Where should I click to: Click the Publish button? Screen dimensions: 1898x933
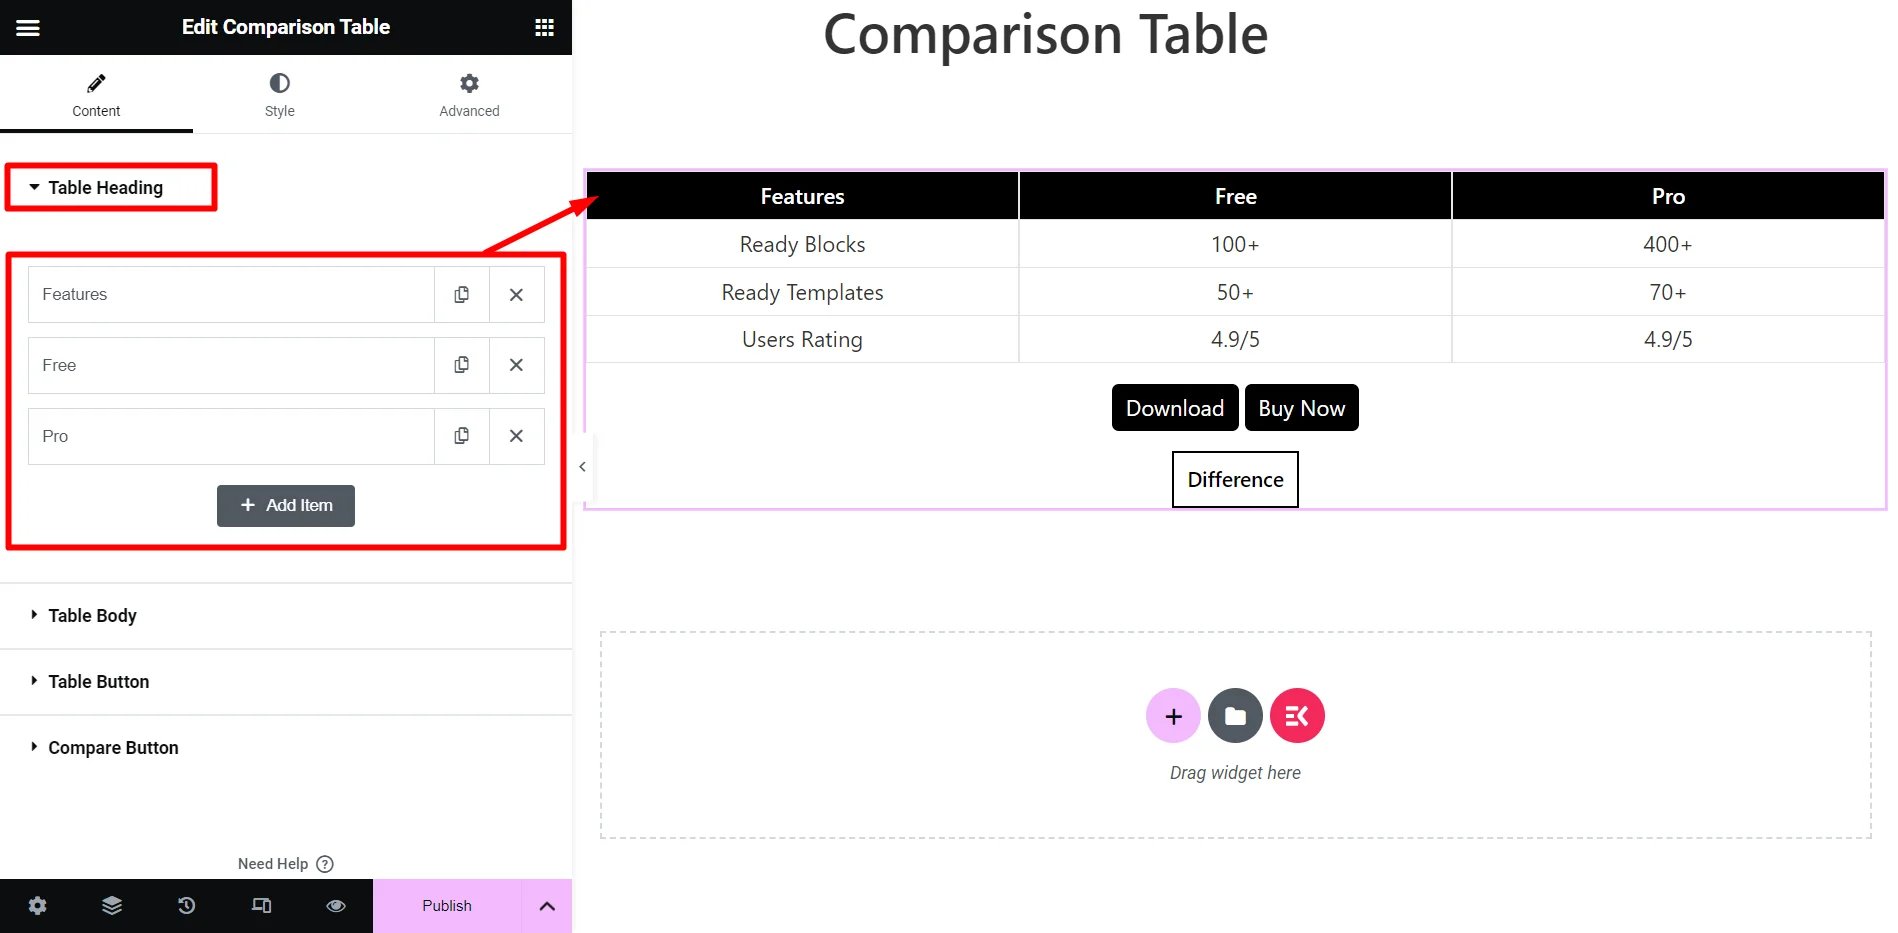447,906
